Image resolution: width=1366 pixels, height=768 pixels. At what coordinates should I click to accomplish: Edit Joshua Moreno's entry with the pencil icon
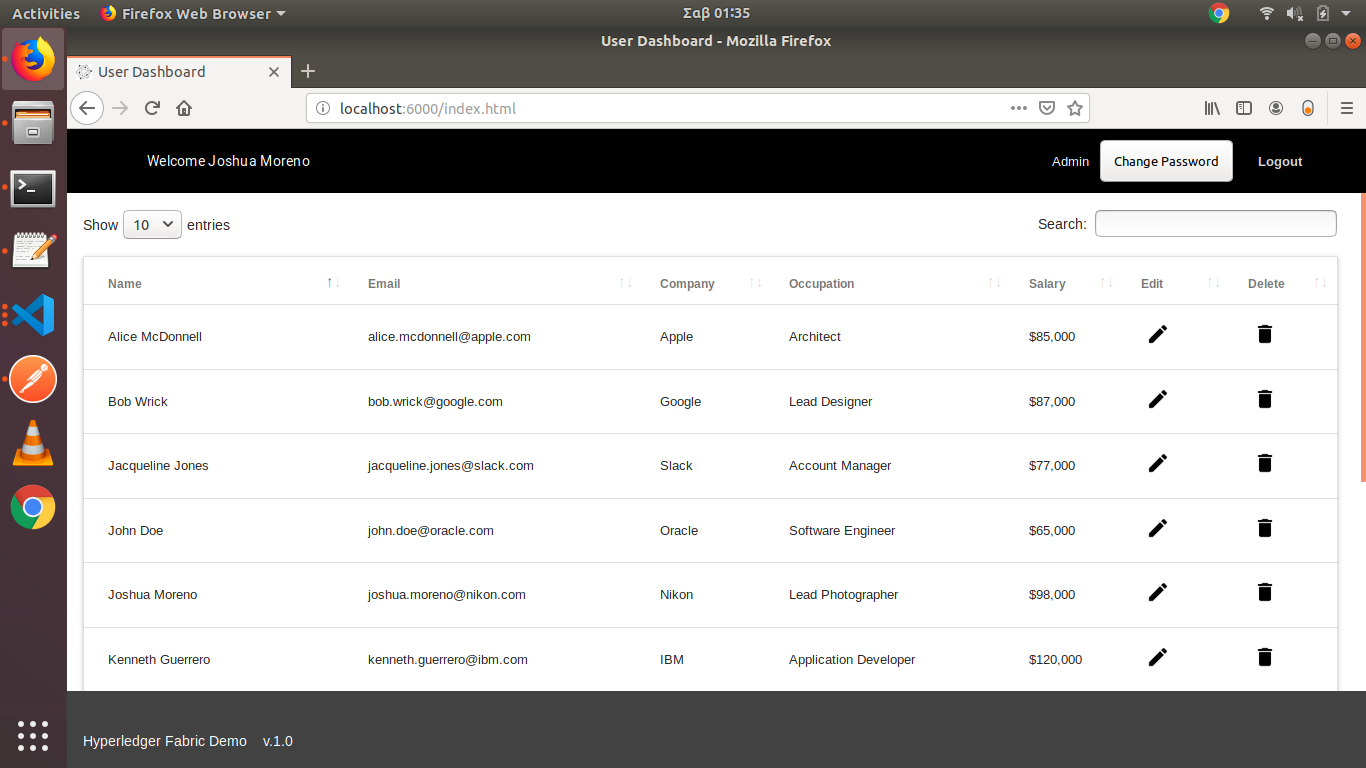pyautogui.click(x=1157, y=593)
